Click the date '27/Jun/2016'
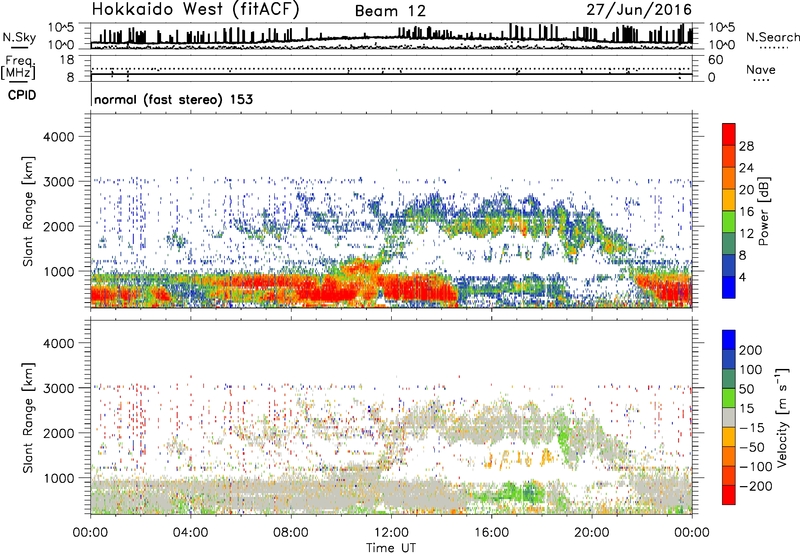Viewport: 800px width, 554px height. click(639, 9)
